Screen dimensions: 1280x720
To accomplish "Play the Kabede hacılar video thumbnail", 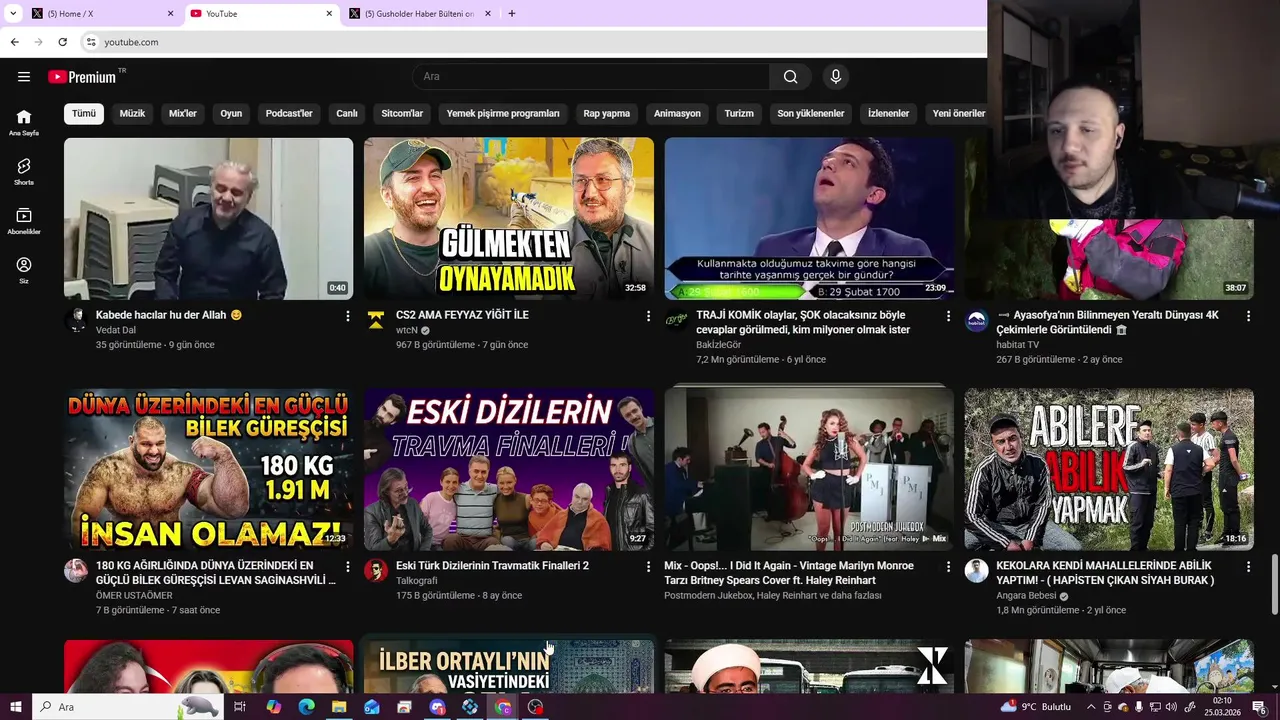I will point(209,219).
